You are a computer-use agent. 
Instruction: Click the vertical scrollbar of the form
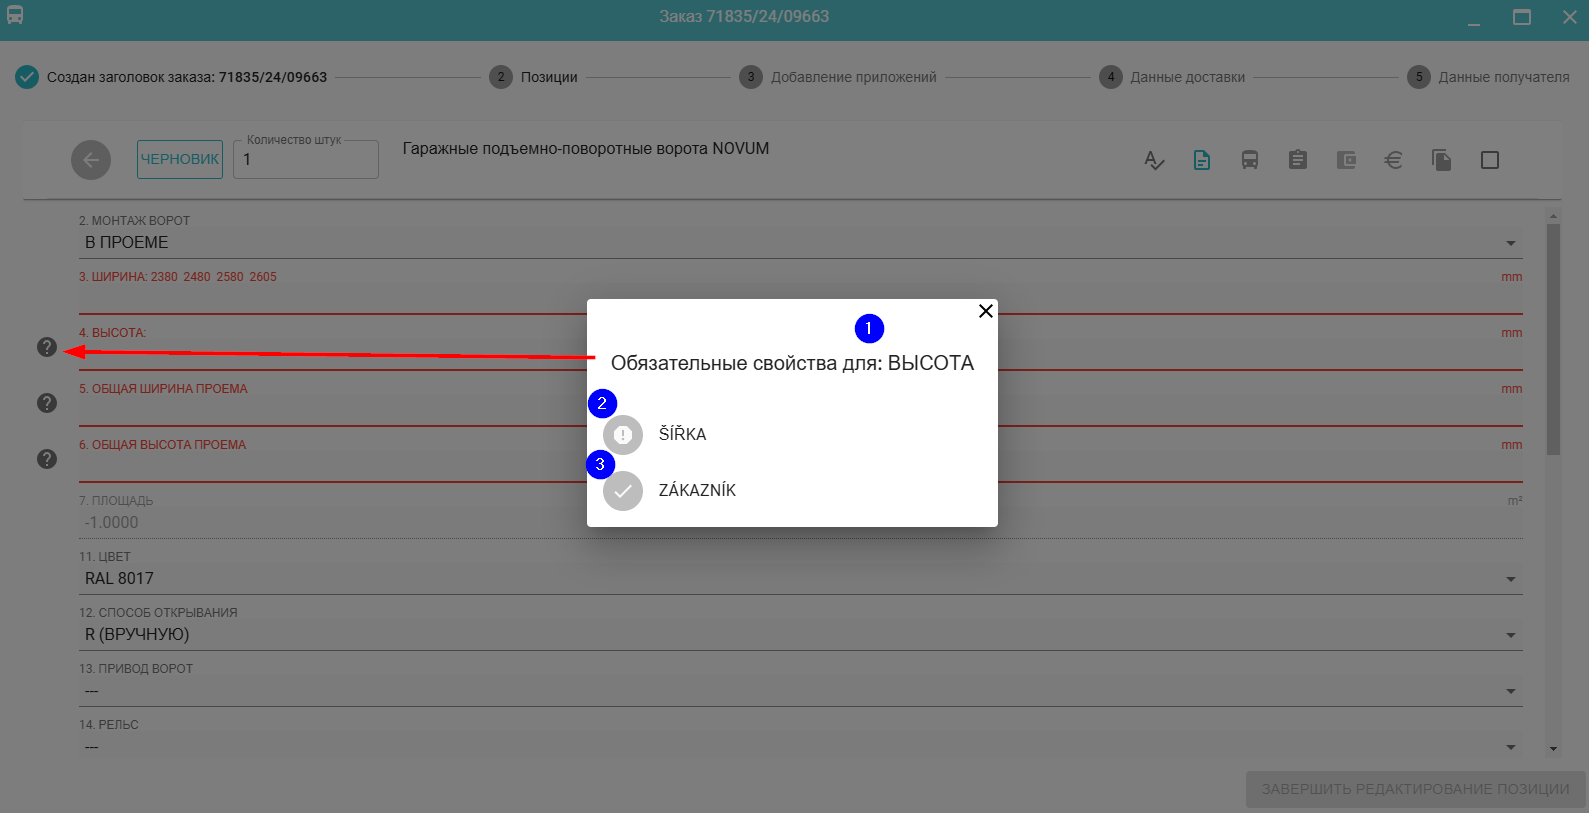click(x=1553, y=340)
